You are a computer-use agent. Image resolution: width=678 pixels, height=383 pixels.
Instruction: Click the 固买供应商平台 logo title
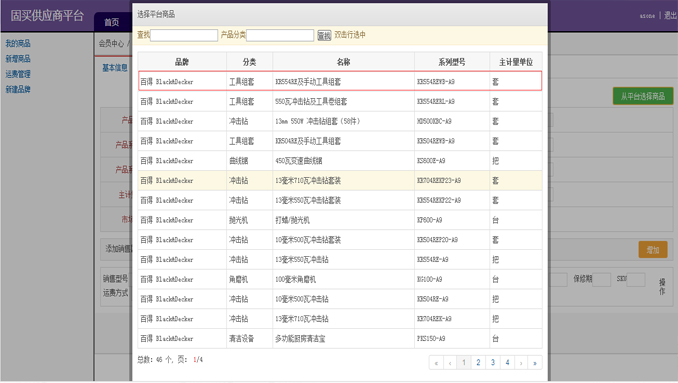[47, 16]
